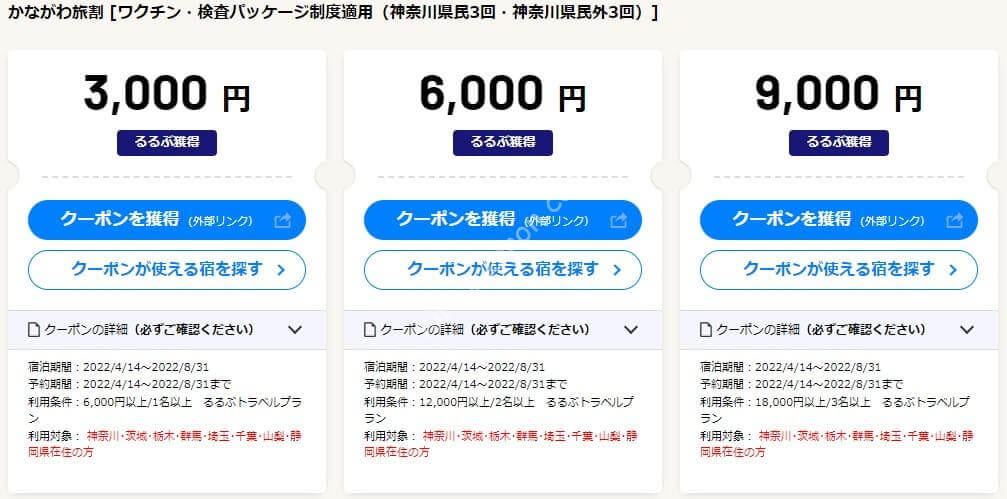Get the 6,000円 coupon via クーポンを獲得
The width and height of the screenshot is (1007, 499).
(503, 220)
